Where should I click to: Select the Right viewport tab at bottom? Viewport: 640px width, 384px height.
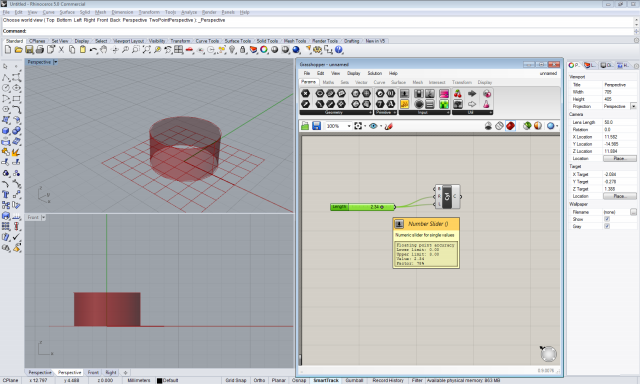111,372
